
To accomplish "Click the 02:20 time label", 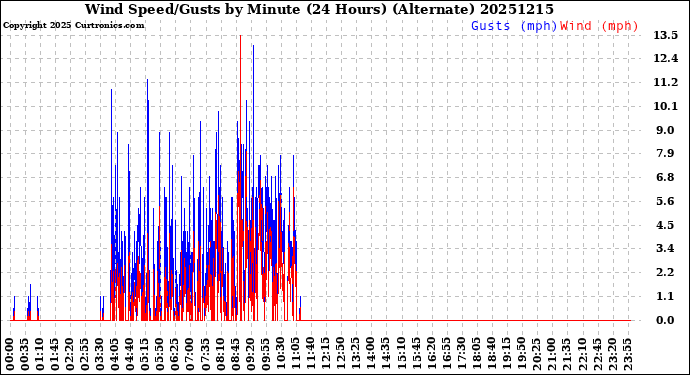I will click(x=70, y=355).
